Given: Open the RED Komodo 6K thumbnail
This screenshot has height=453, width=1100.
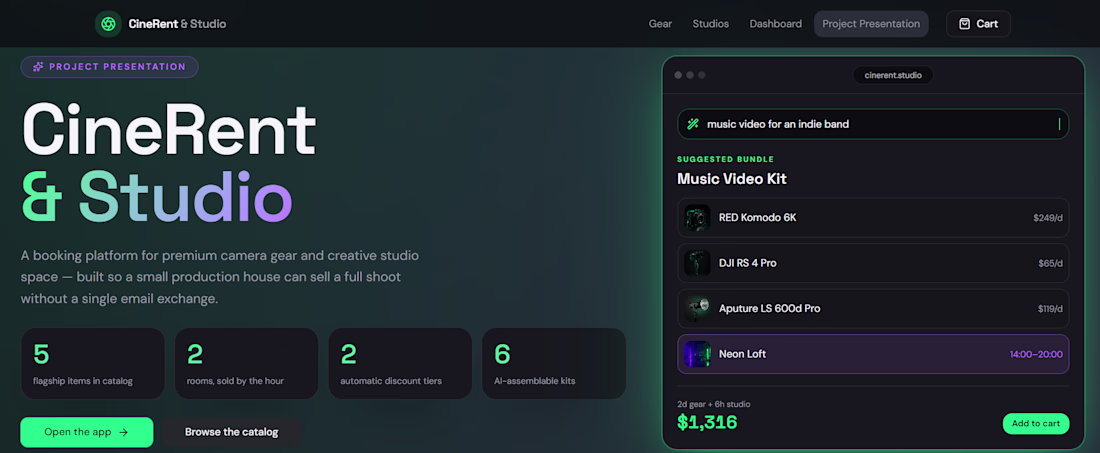Looking at the screenshot, I should tap(697, 217).
